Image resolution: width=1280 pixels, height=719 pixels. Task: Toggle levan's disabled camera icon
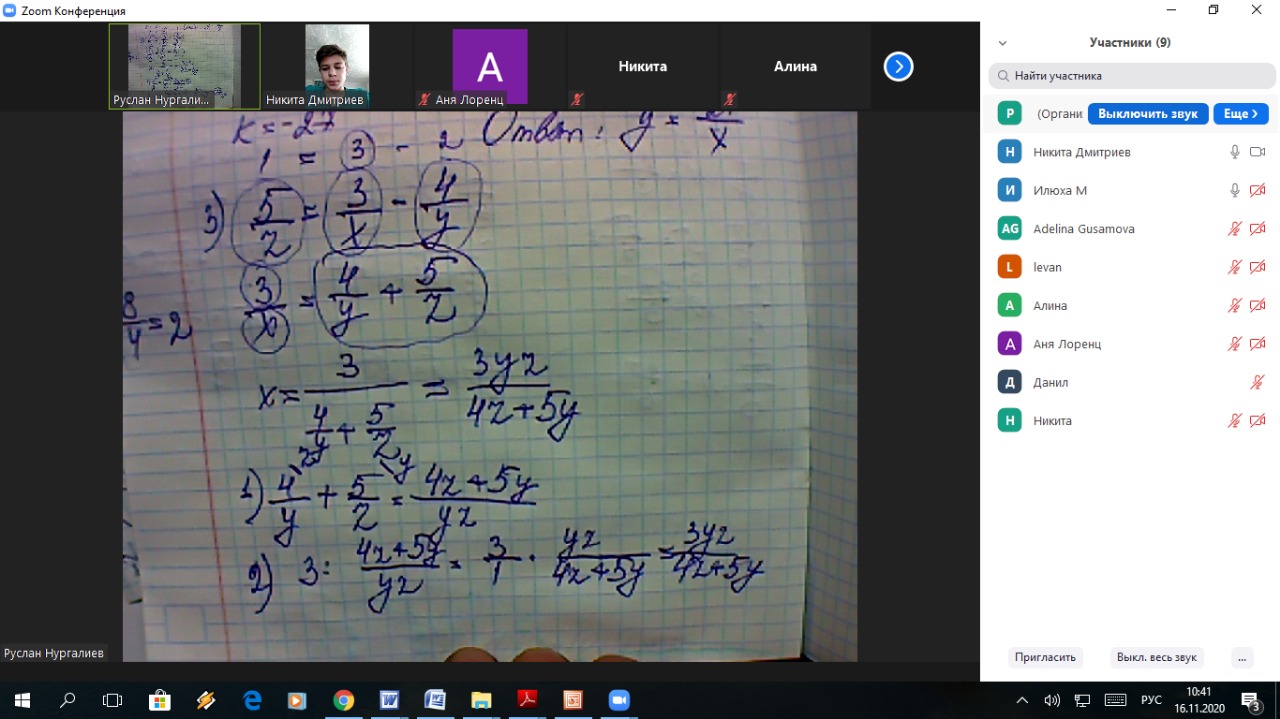coord(1258,267)
